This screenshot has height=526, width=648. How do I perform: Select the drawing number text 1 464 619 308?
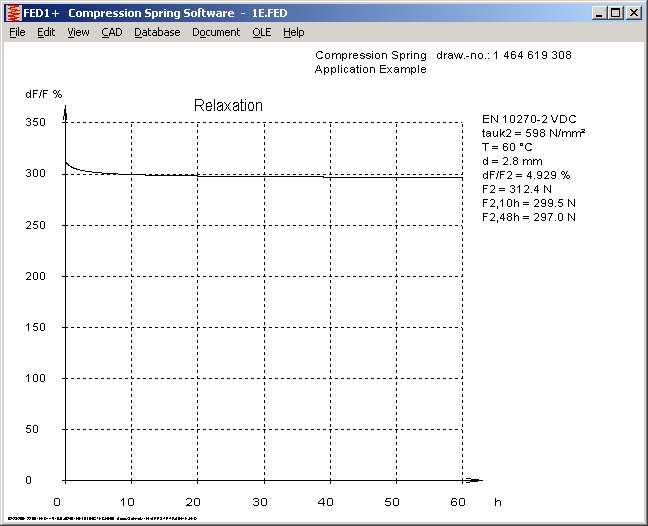coord(530,55)
